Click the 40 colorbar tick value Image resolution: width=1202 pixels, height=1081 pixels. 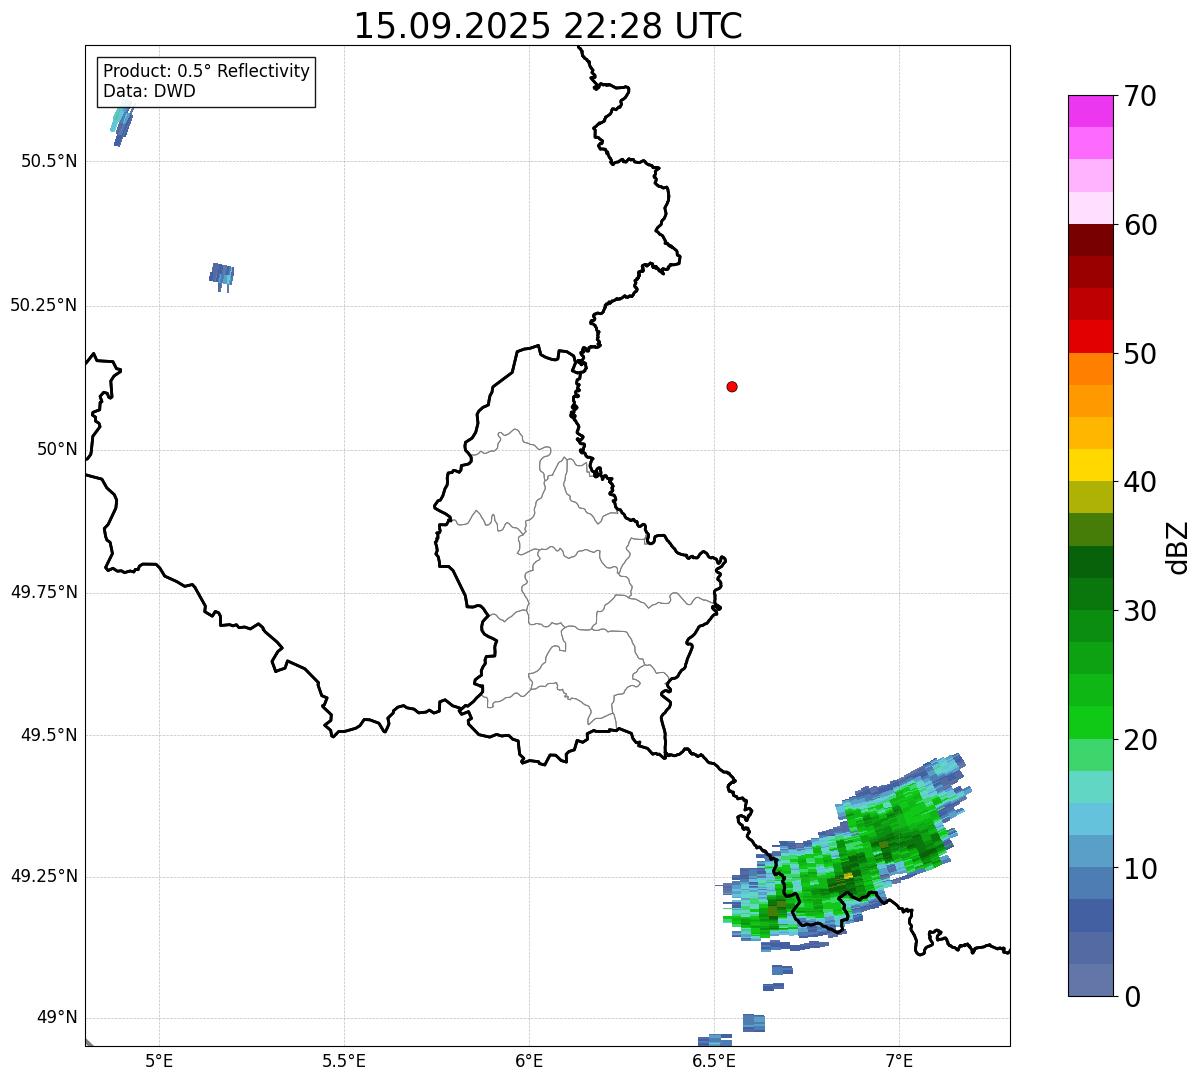pyautogui.click(x=1140, y=482)
